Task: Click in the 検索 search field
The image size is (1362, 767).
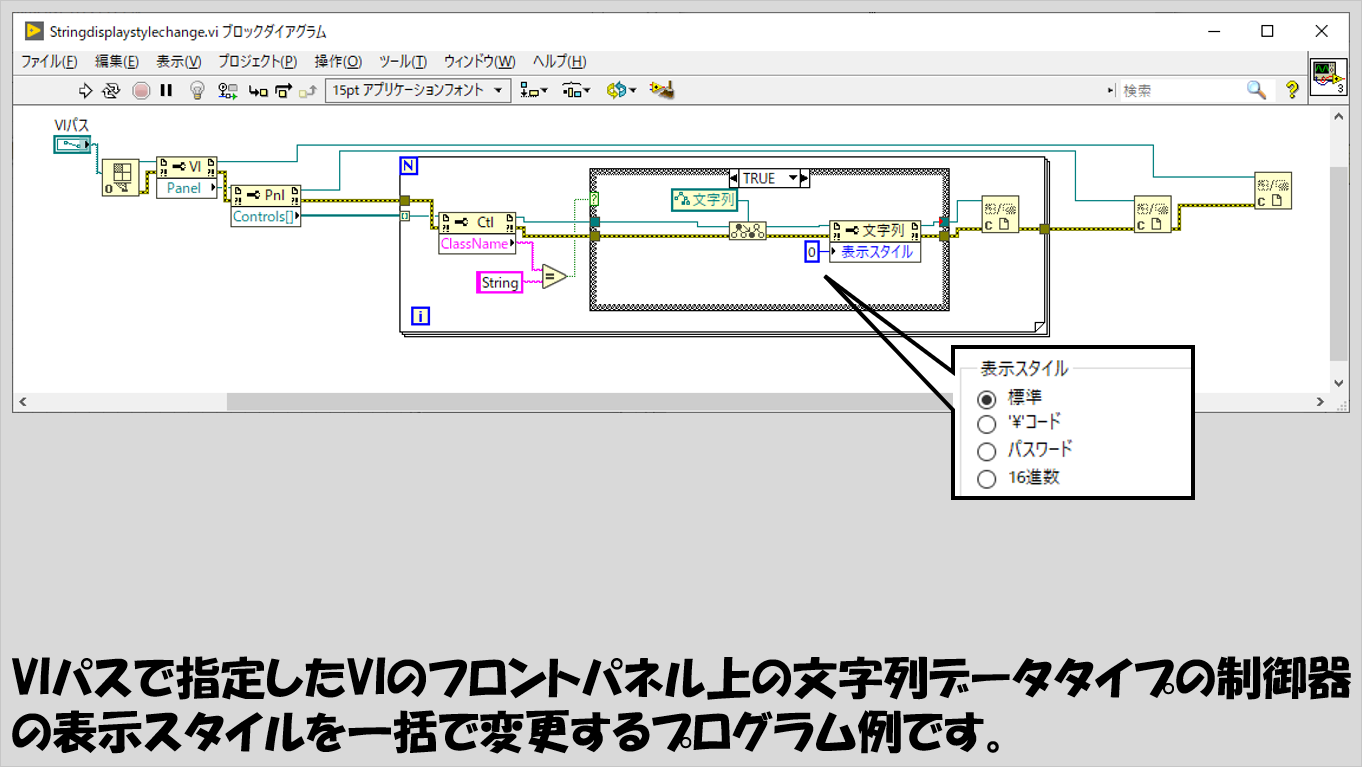Action: pos(1180,90)
